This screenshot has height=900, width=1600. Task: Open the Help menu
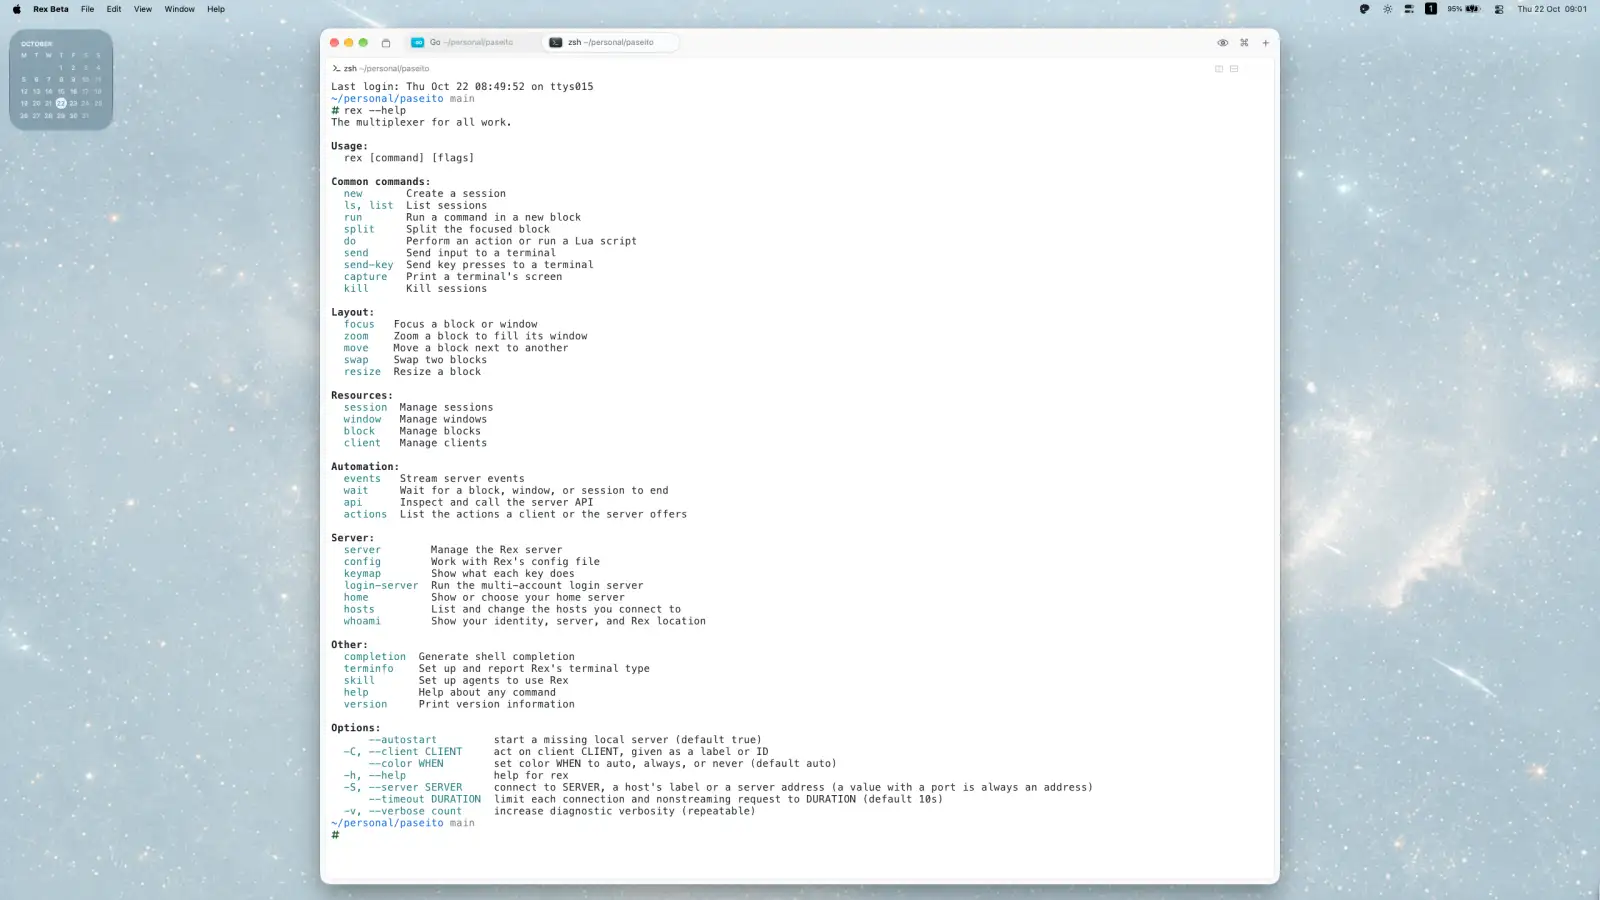point(216,9)
